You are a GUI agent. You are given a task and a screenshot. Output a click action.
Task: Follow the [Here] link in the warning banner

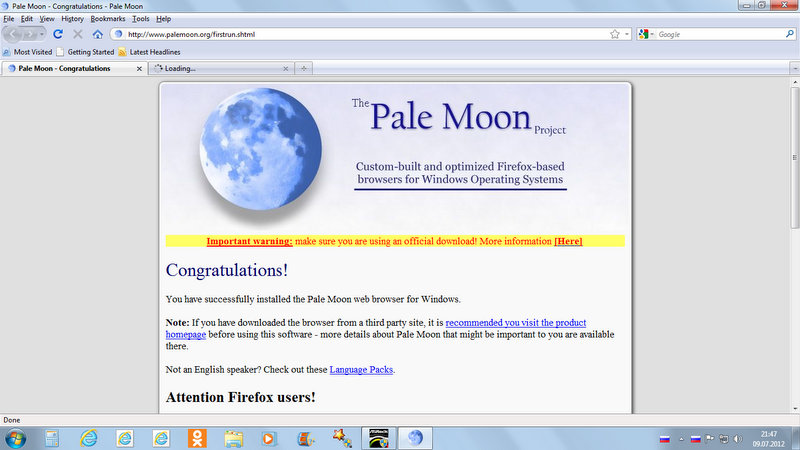click(x=568, y=241)
